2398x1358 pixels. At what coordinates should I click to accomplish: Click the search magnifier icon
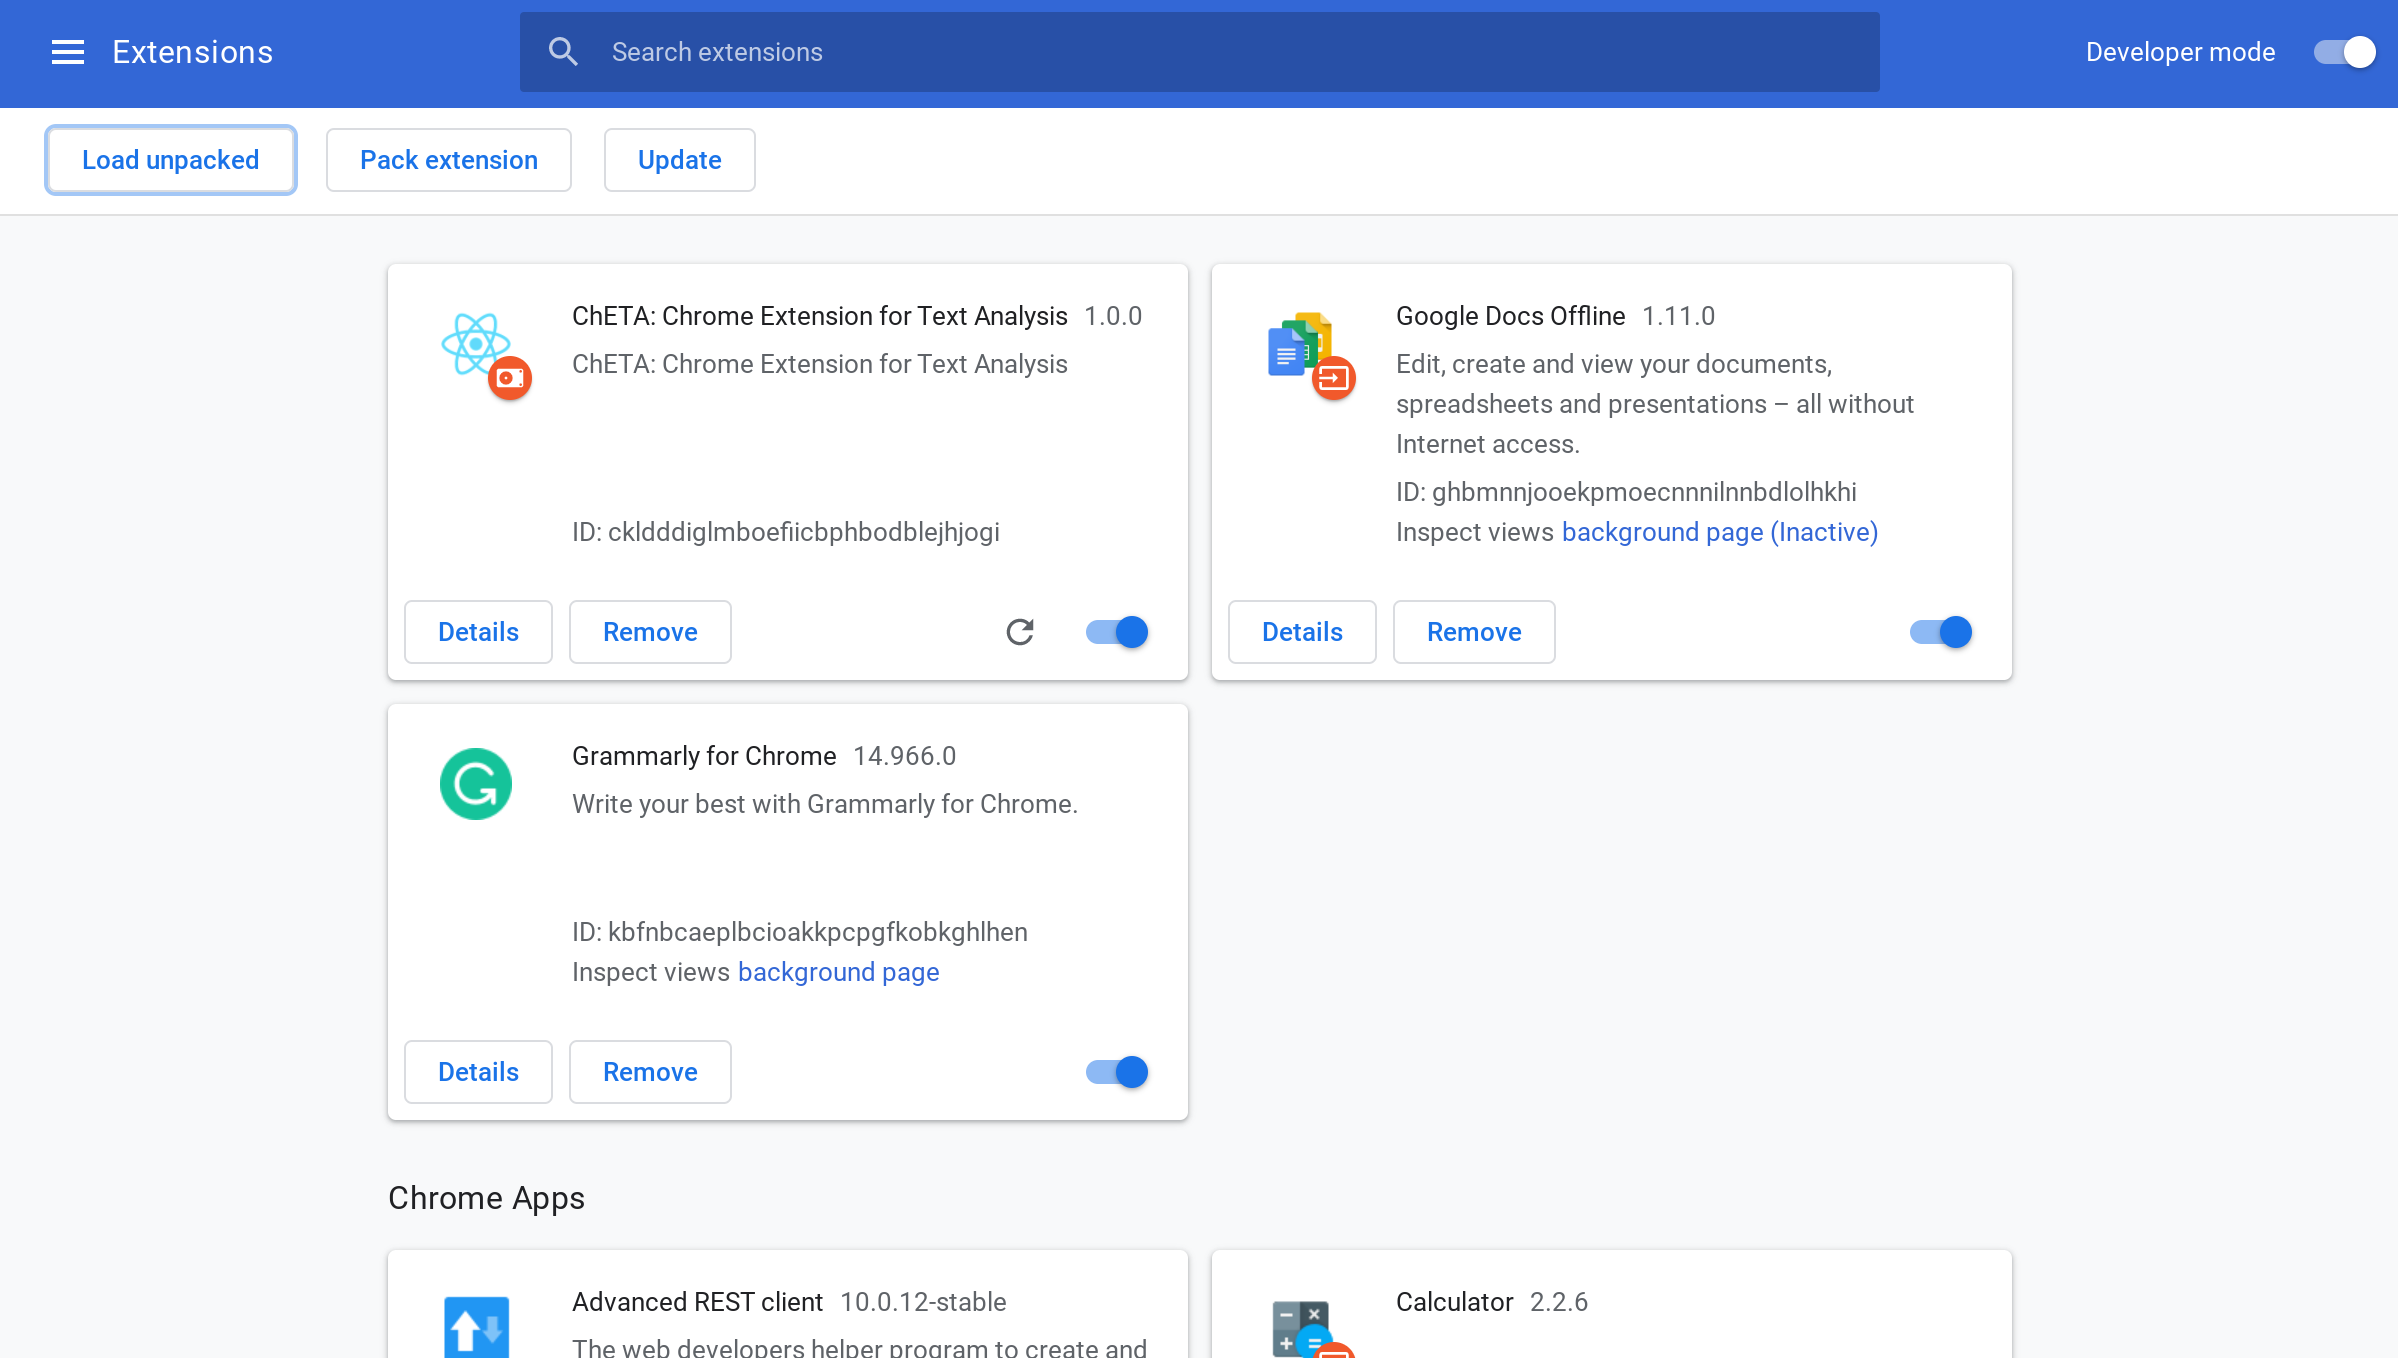tap(564, 52)
